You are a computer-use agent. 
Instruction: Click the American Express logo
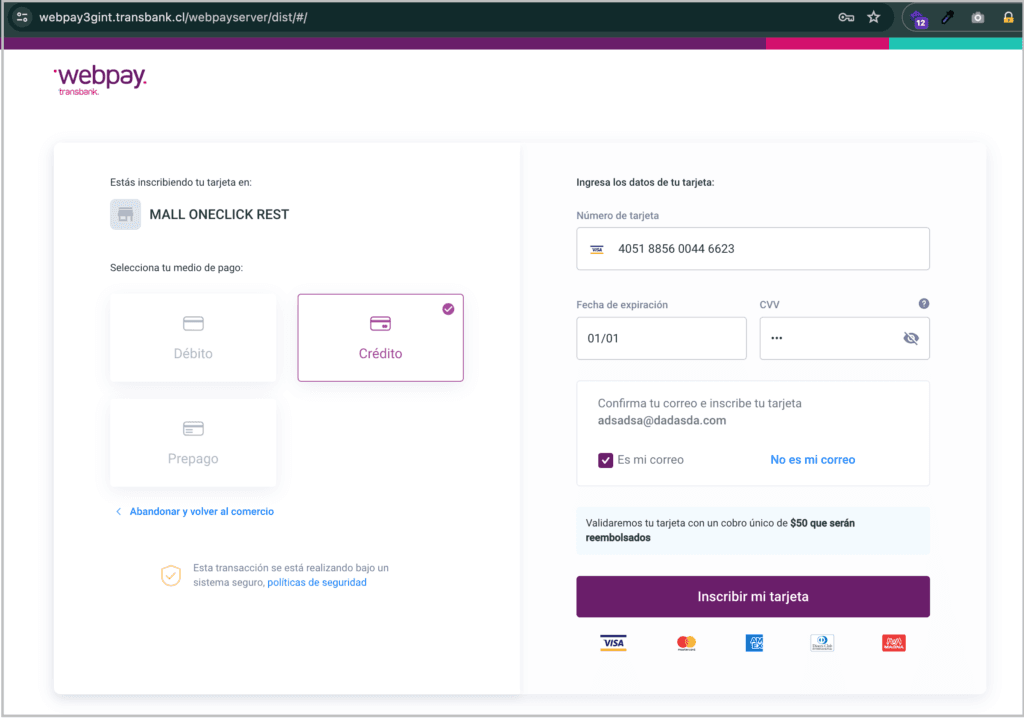pos(754,643)
